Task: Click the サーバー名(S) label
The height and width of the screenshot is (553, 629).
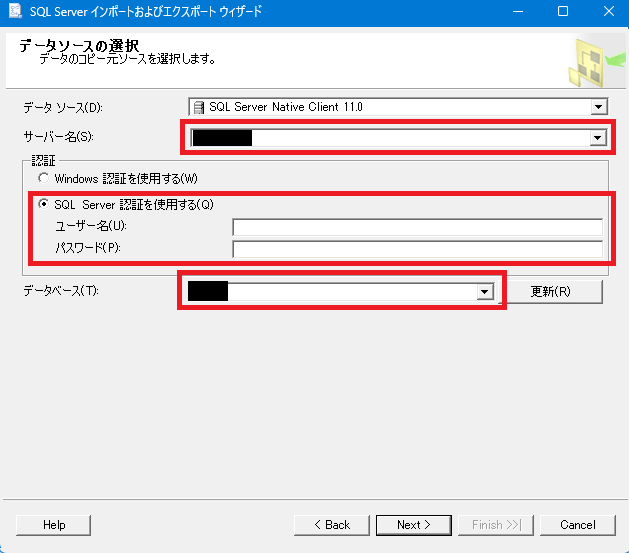Action: 59,137
